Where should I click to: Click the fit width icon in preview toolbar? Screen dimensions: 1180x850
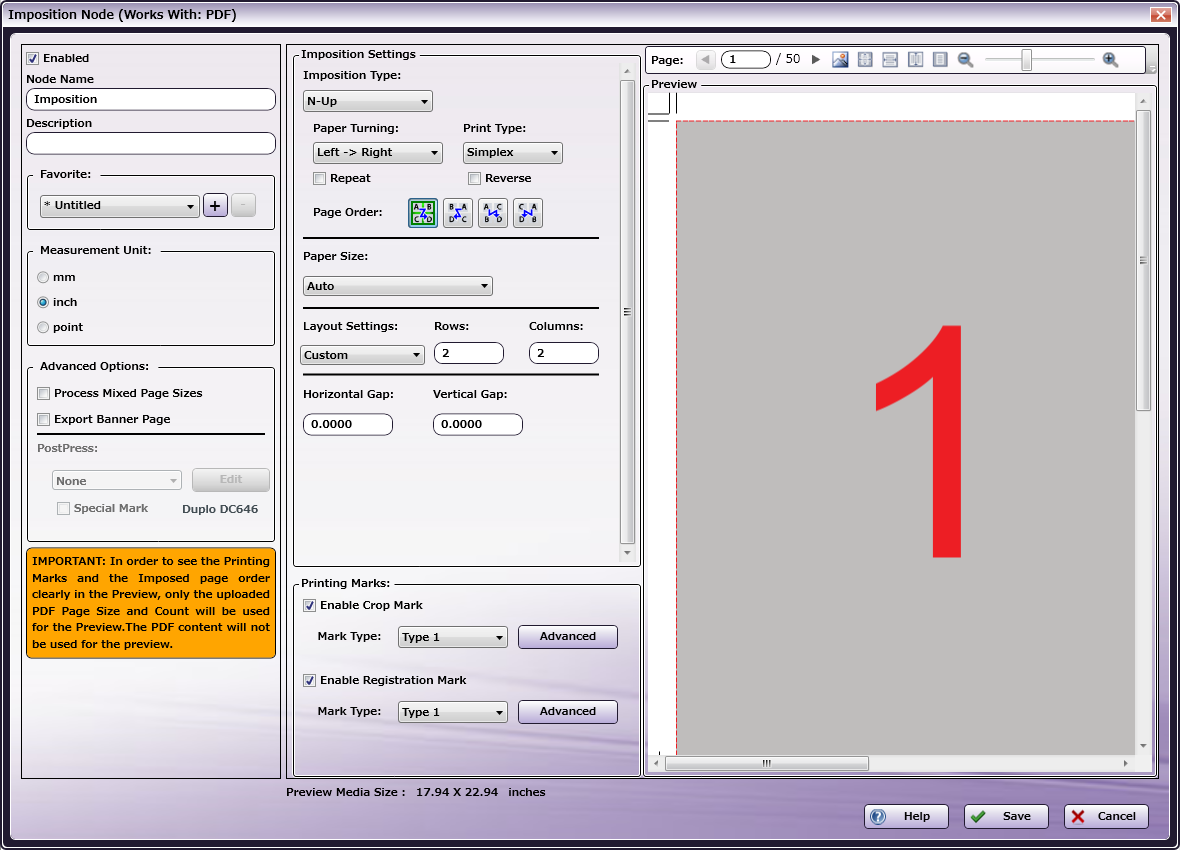point(890,59)
